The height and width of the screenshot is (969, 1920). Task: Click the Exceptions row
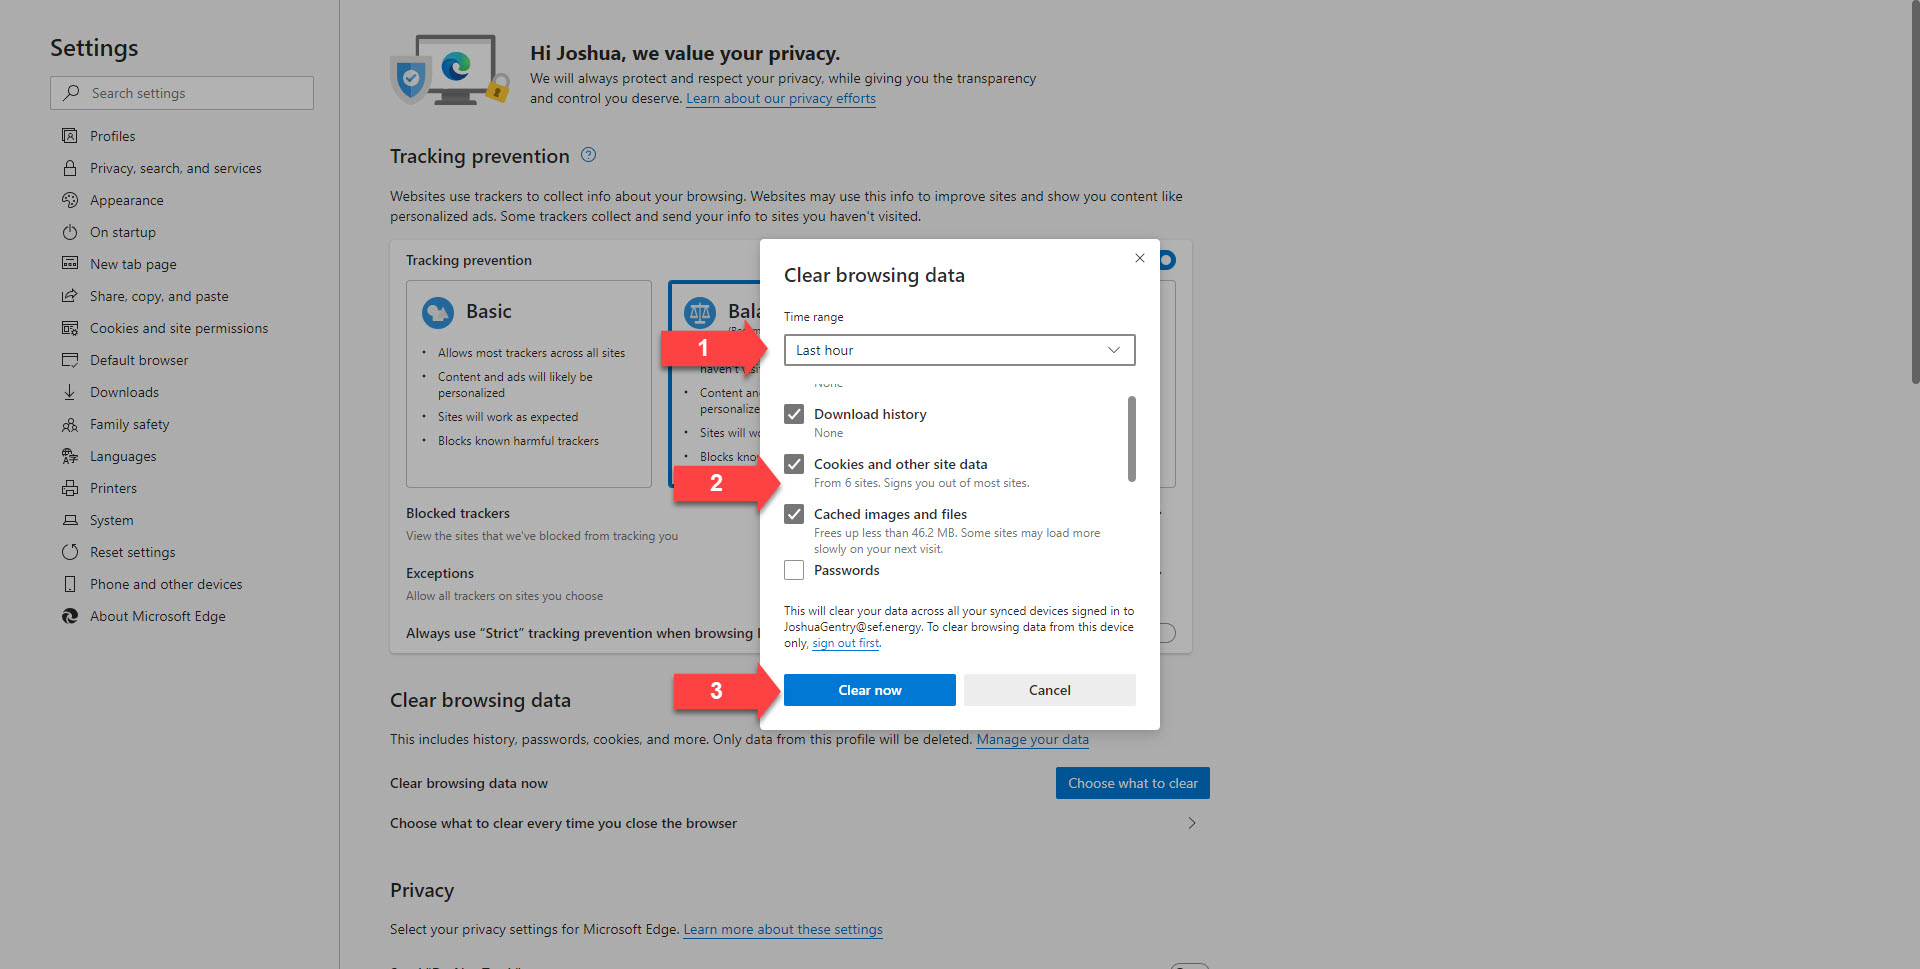(x=582, y=584)
